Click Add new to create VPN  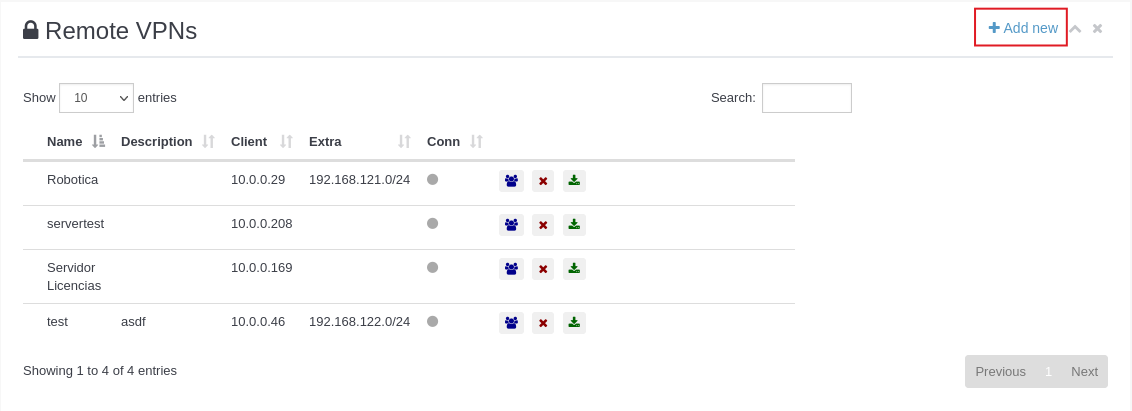click(1022, 28)
